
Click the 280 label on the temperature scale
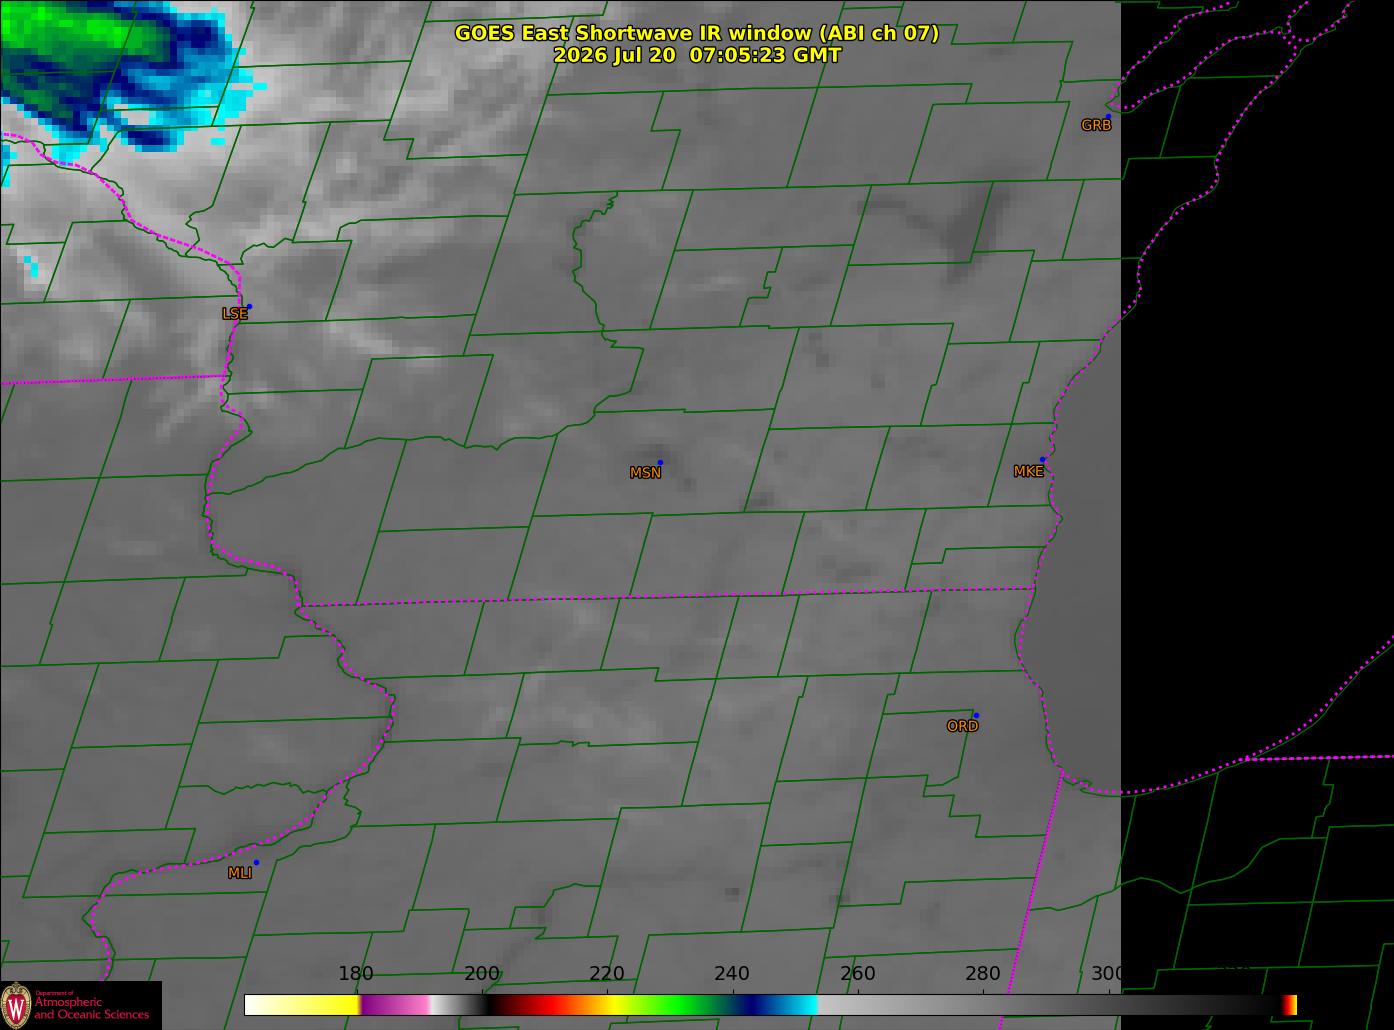click(983, 974)
